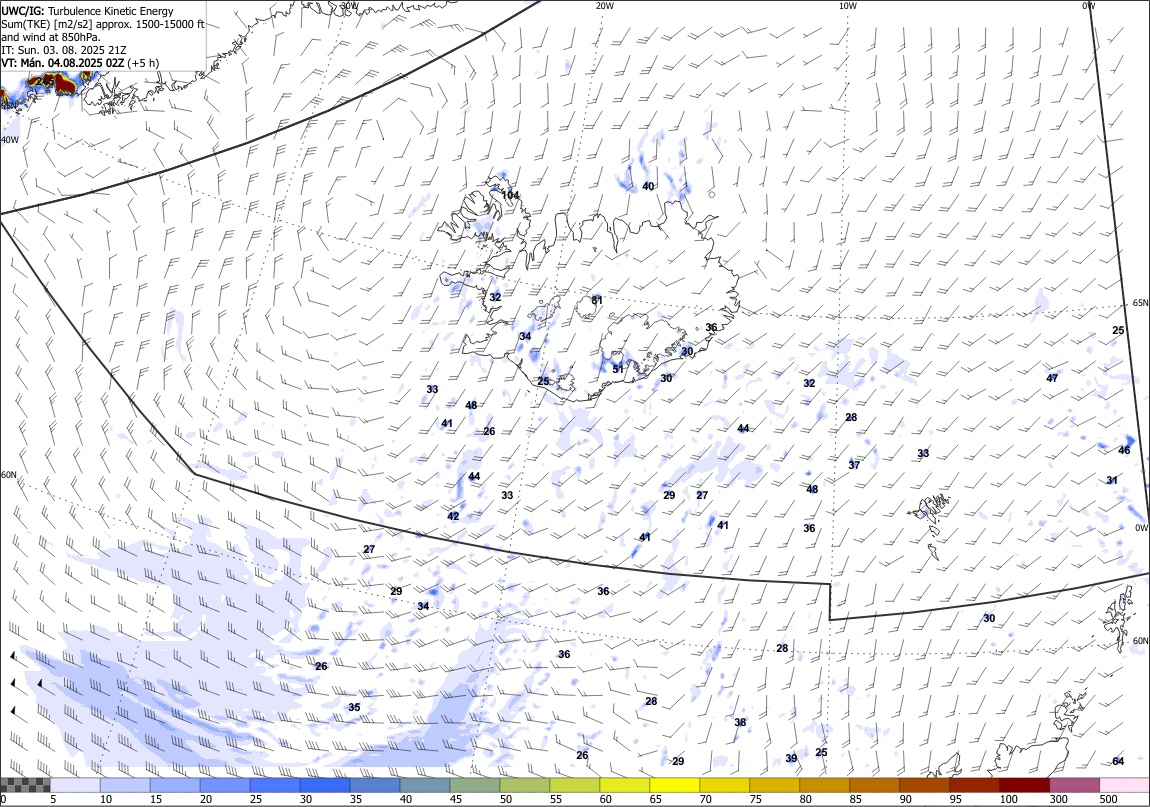
Task: Click the legend tick label 300
Action: (1059, 799)
